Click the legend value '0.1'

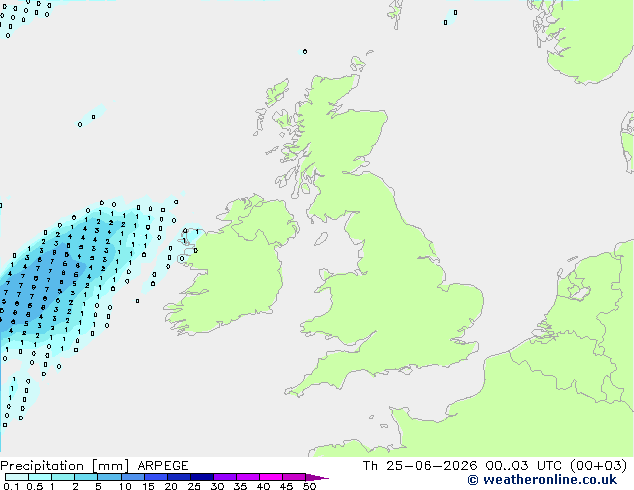11,486
